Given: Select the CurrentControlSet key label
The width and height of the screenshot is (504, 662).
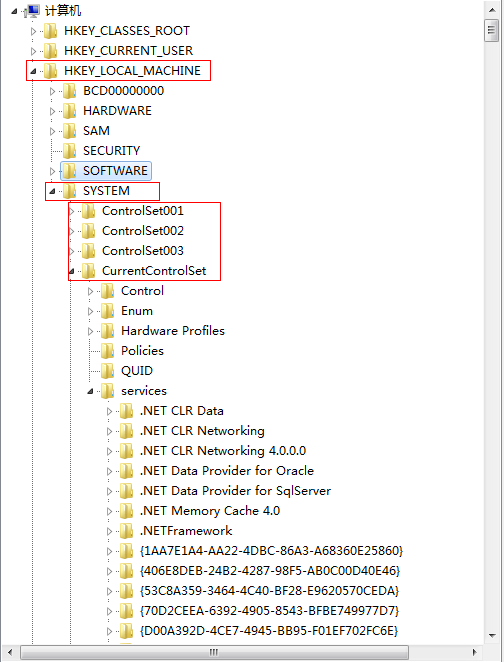Looking at the screenshot, I should point(154,271).
